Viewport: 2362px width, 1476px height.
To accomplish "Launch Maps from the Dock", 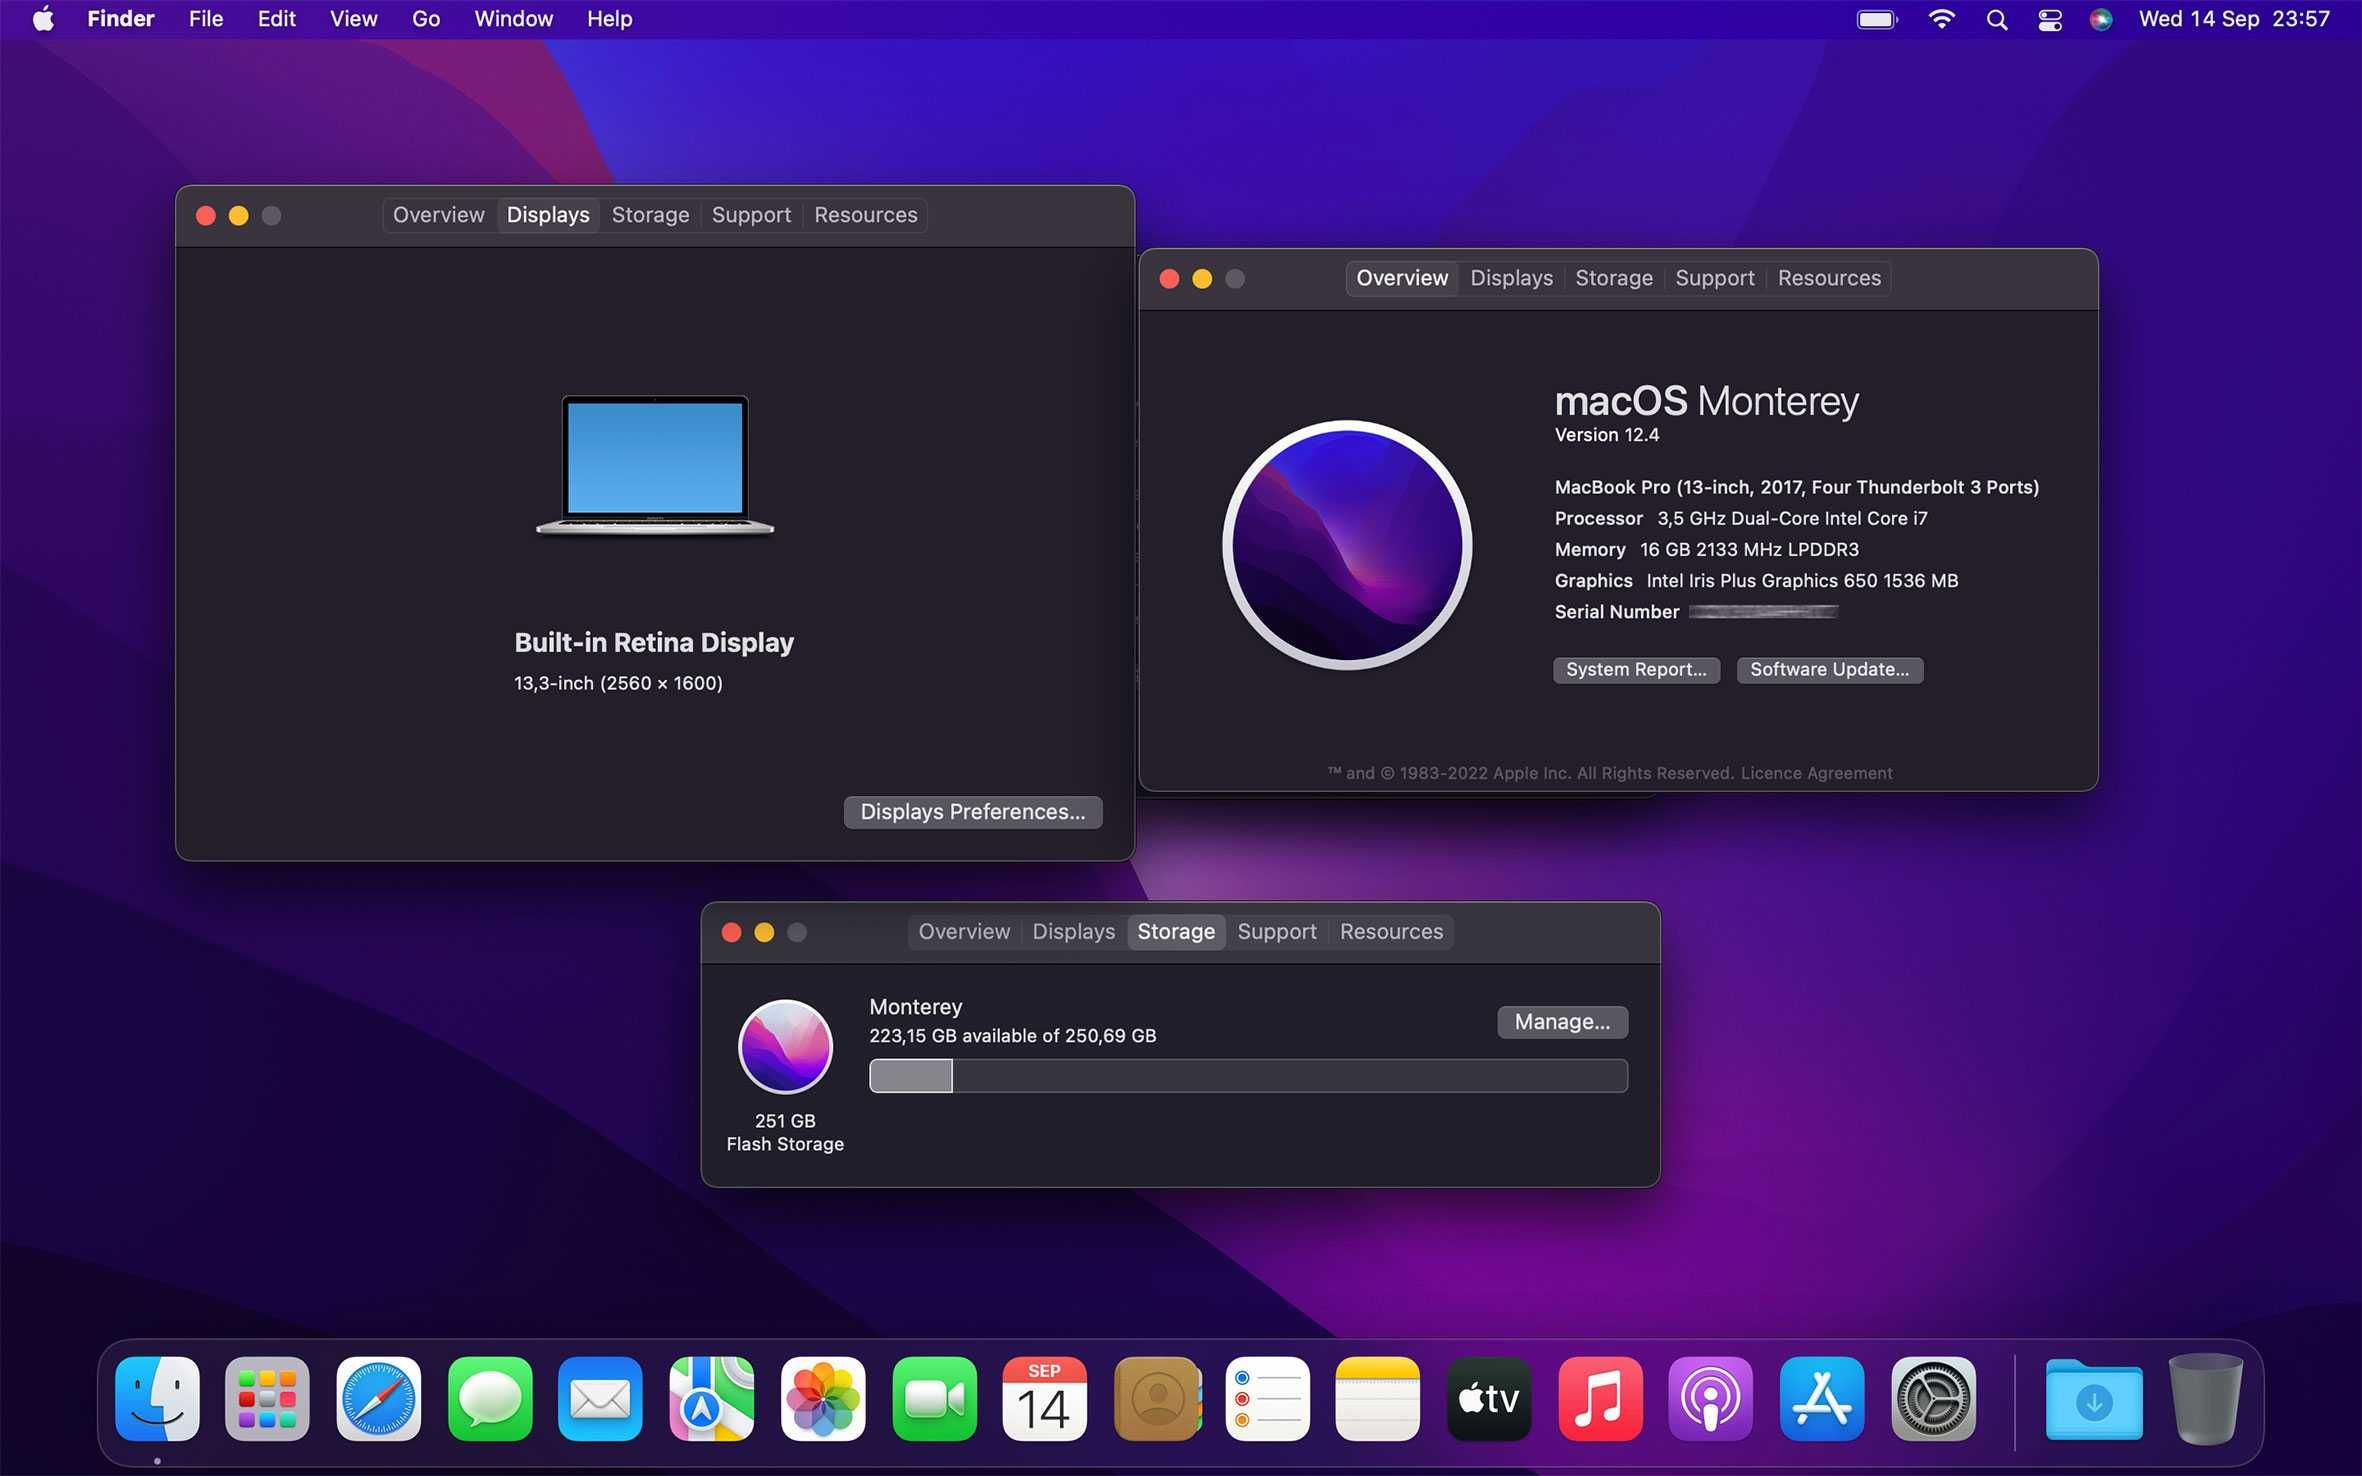I will (x=711, y=1398).
